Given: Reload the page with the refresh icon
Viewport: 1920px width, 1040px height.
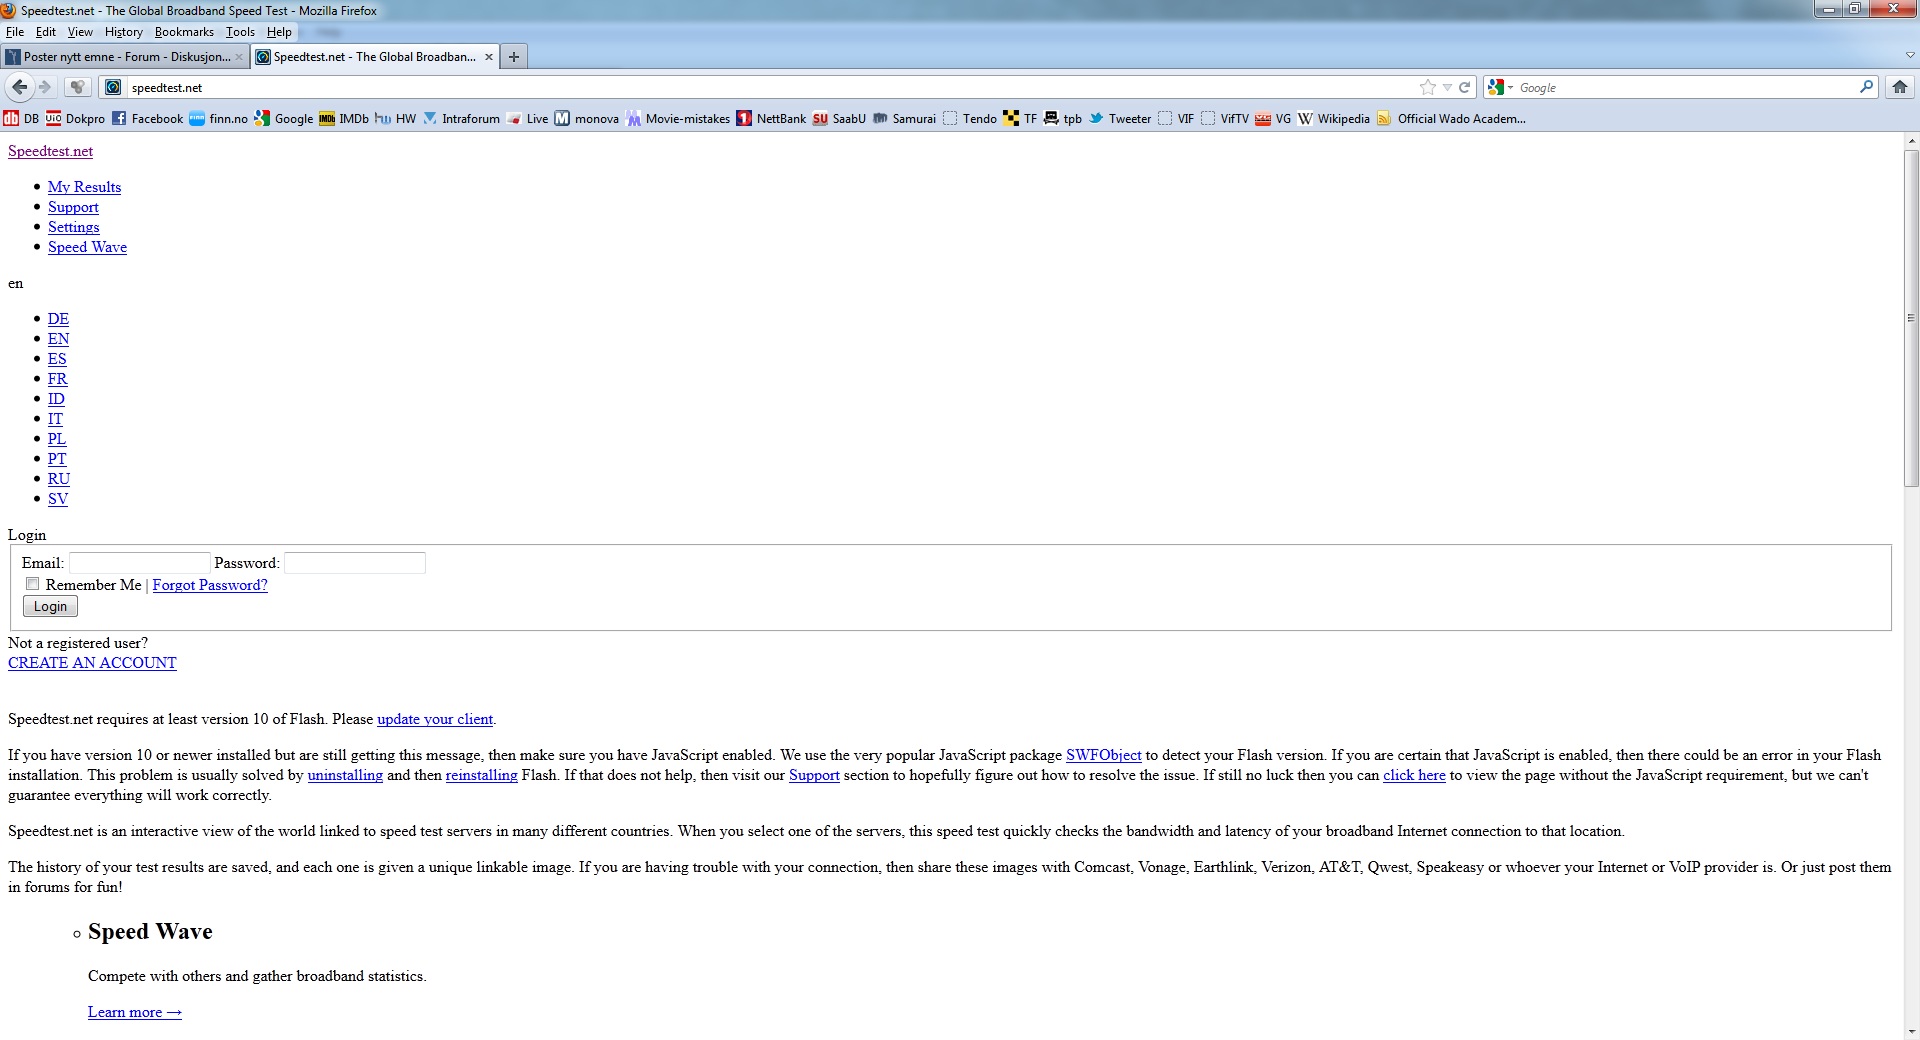Looking at the screenshot, I should point(1465,87).
